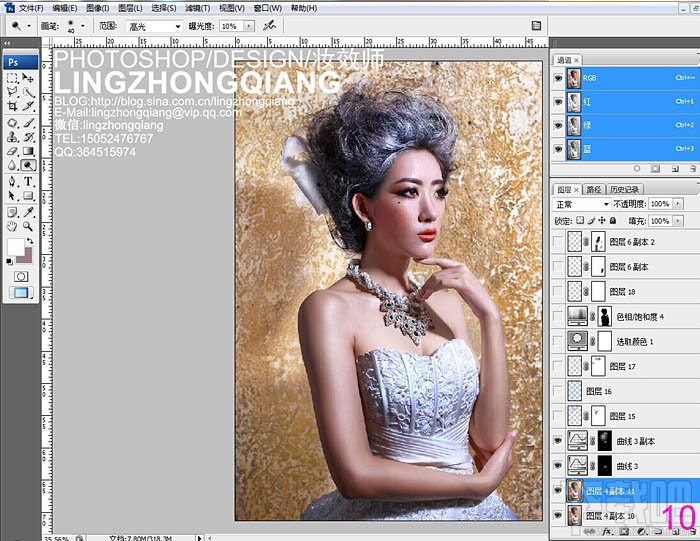The height and width of the screenshot is (541, 700).
Task: Select the Rectangular Marquee tool
Action: tap(12, 78)
